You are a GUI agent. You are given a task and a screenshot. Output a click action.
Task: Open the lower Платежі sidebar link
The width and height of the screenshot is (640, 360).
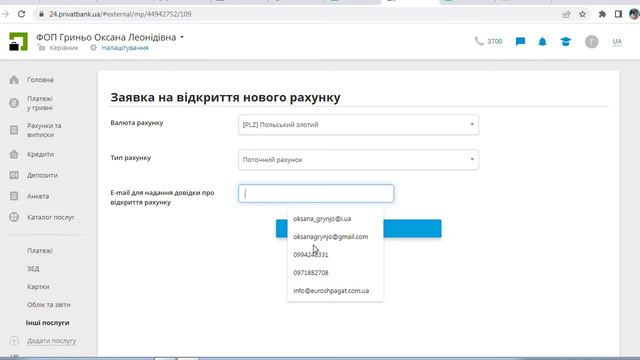(x=40, y=251)
